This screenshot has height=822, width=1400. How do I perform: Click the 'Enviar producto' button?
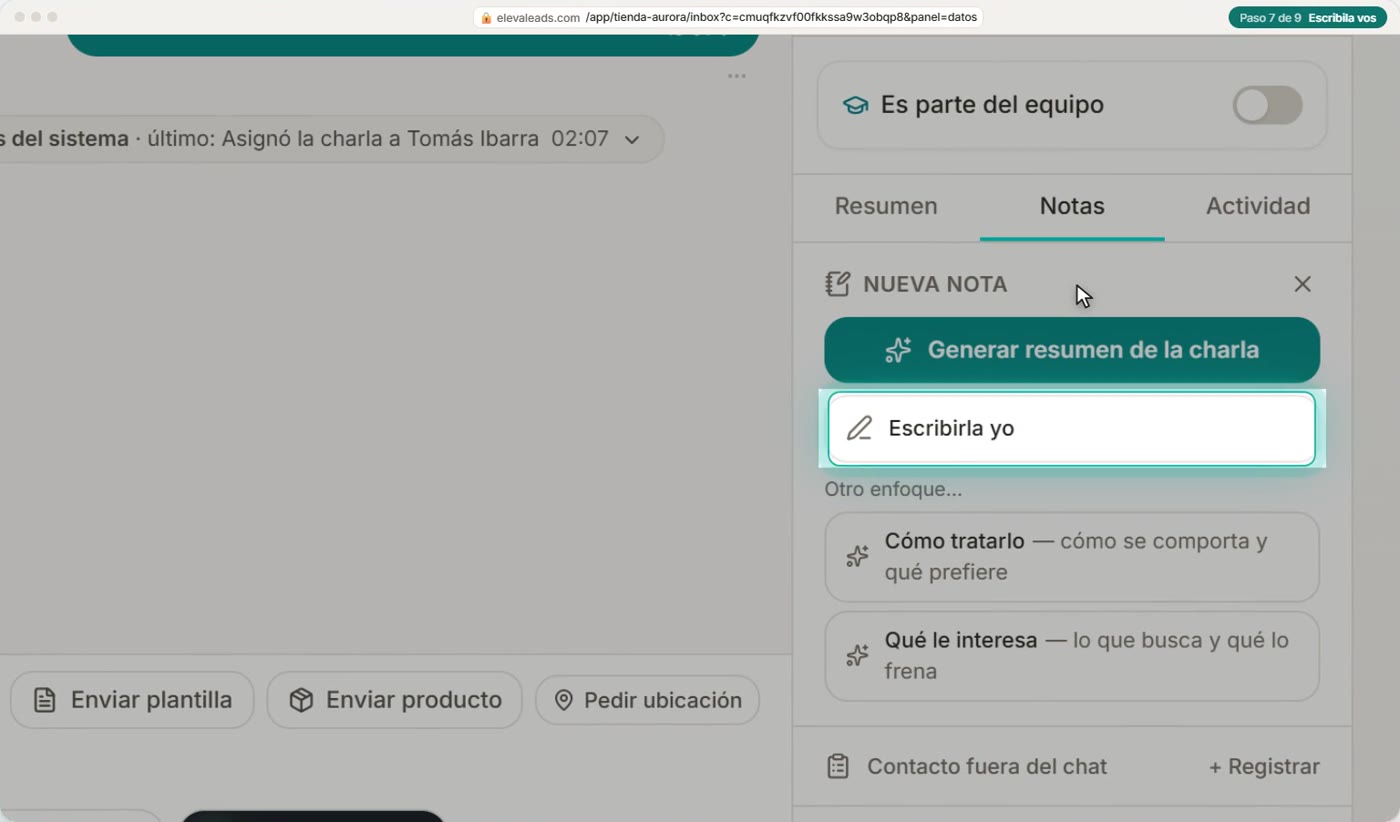coord(395,700)
